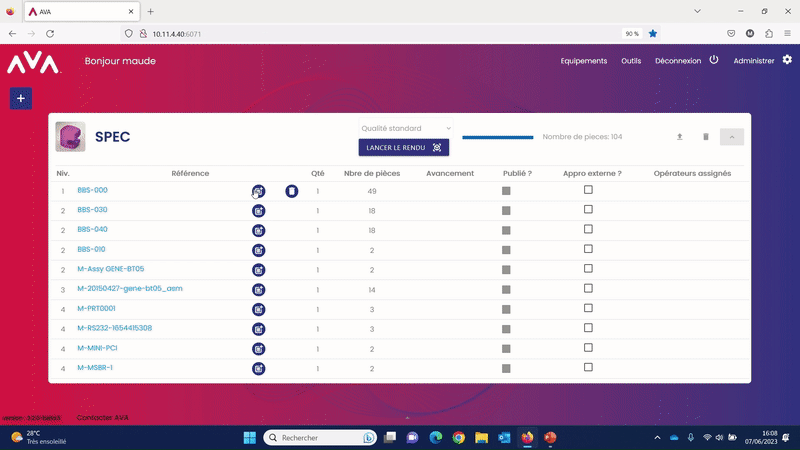Click the render icon in BBS-010 row
This screenshot has height=450, width=800.
point(259,251)
